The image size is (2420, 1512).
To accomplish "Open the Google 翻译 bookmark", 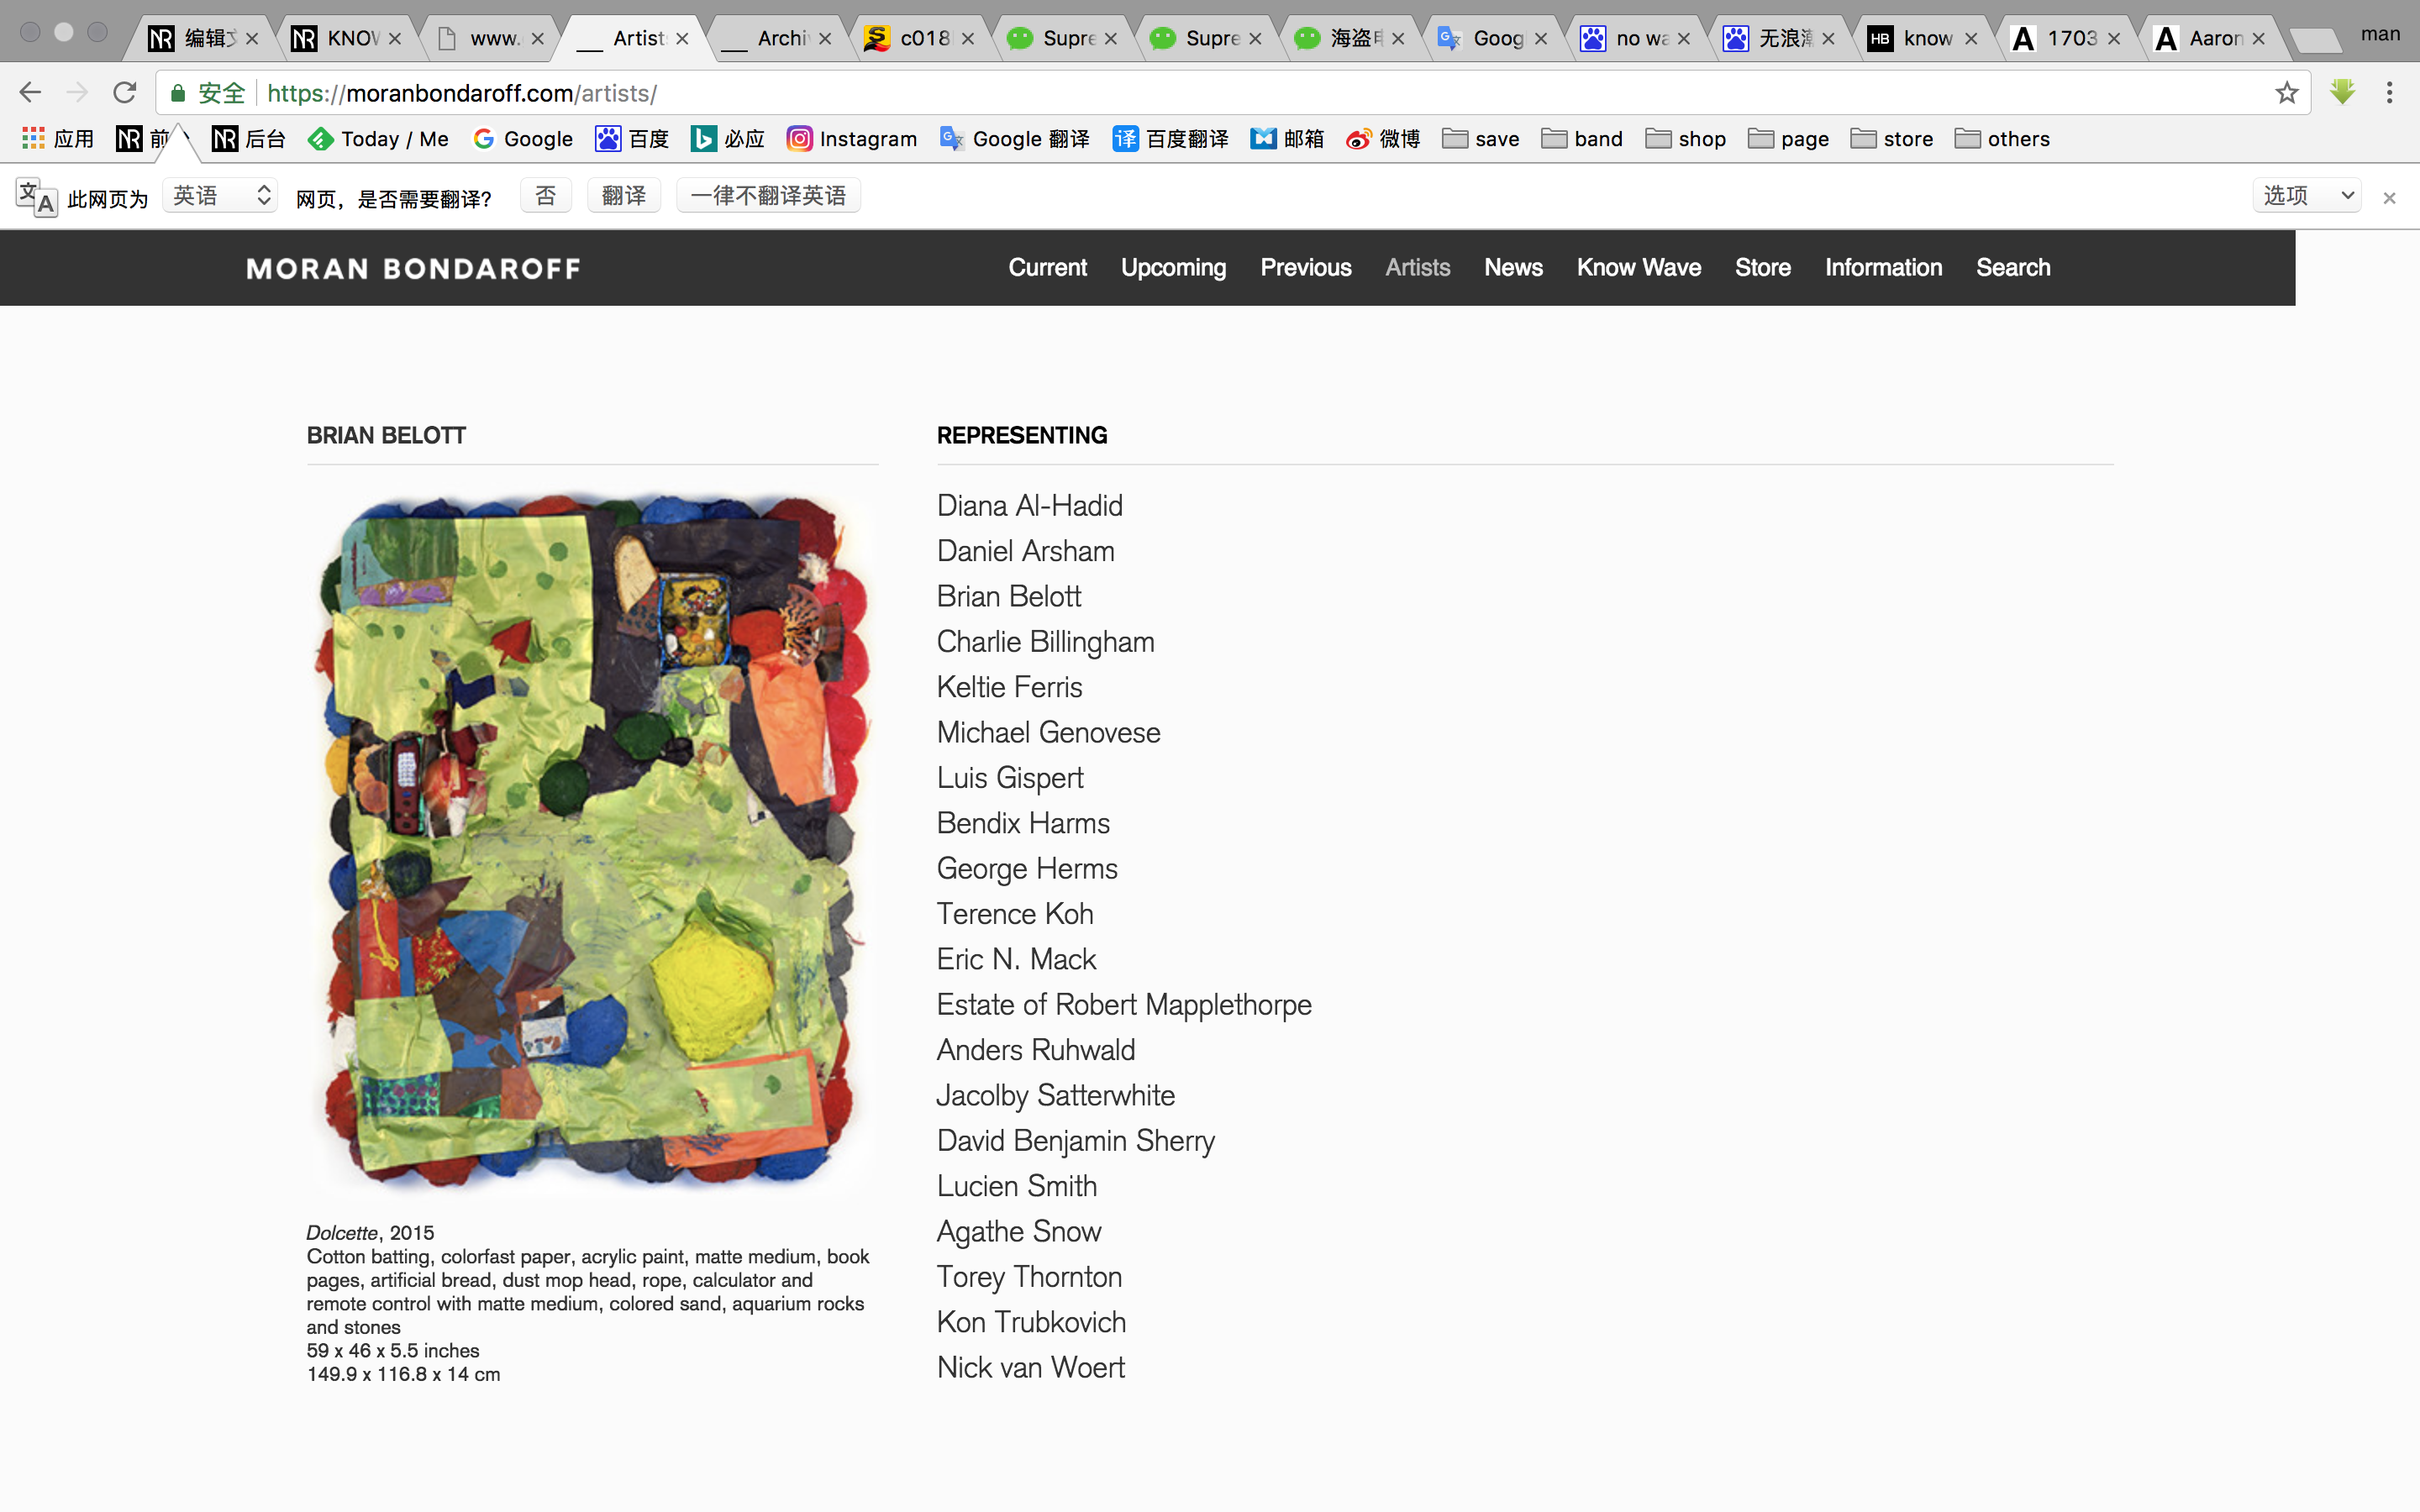I will click(1015, 139).
